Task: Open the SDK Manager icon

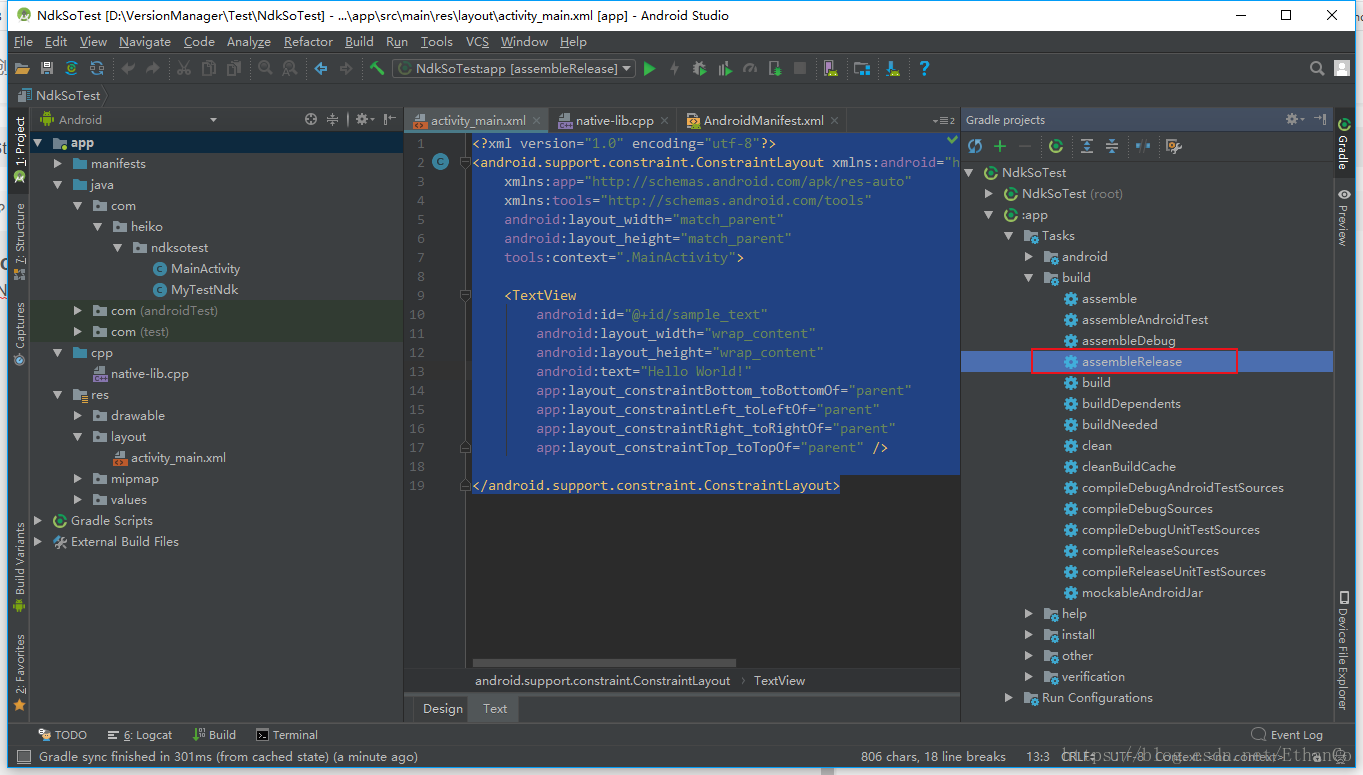Action: [x=892, y=68]
